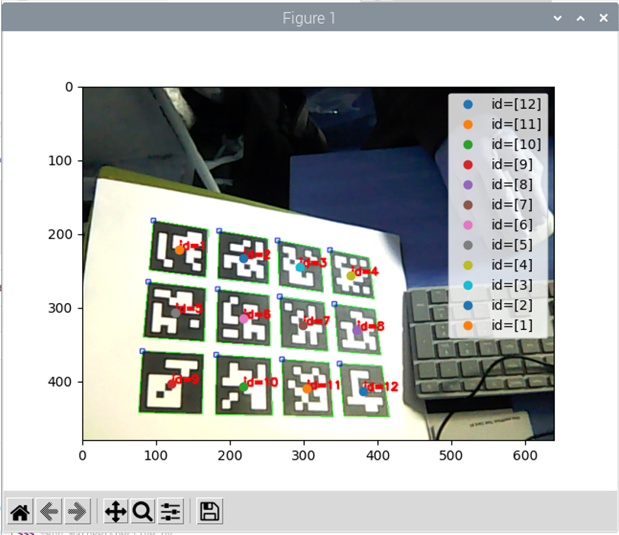
Task: Close the Figure 1 window
Action: click(x=603, y=18)
